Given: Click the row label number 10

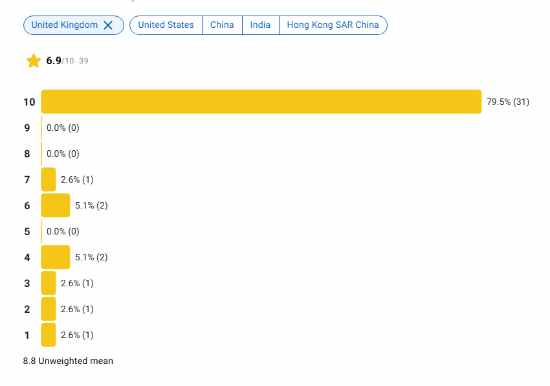Looking at the screenshot, I should [29, 102].
